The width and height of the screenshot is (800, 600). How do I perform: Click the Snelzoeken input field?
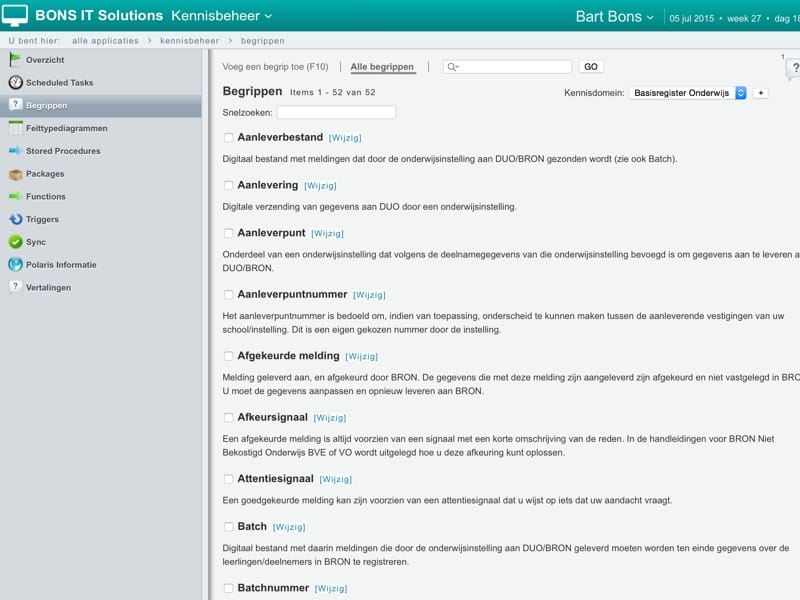pos(336,112)
